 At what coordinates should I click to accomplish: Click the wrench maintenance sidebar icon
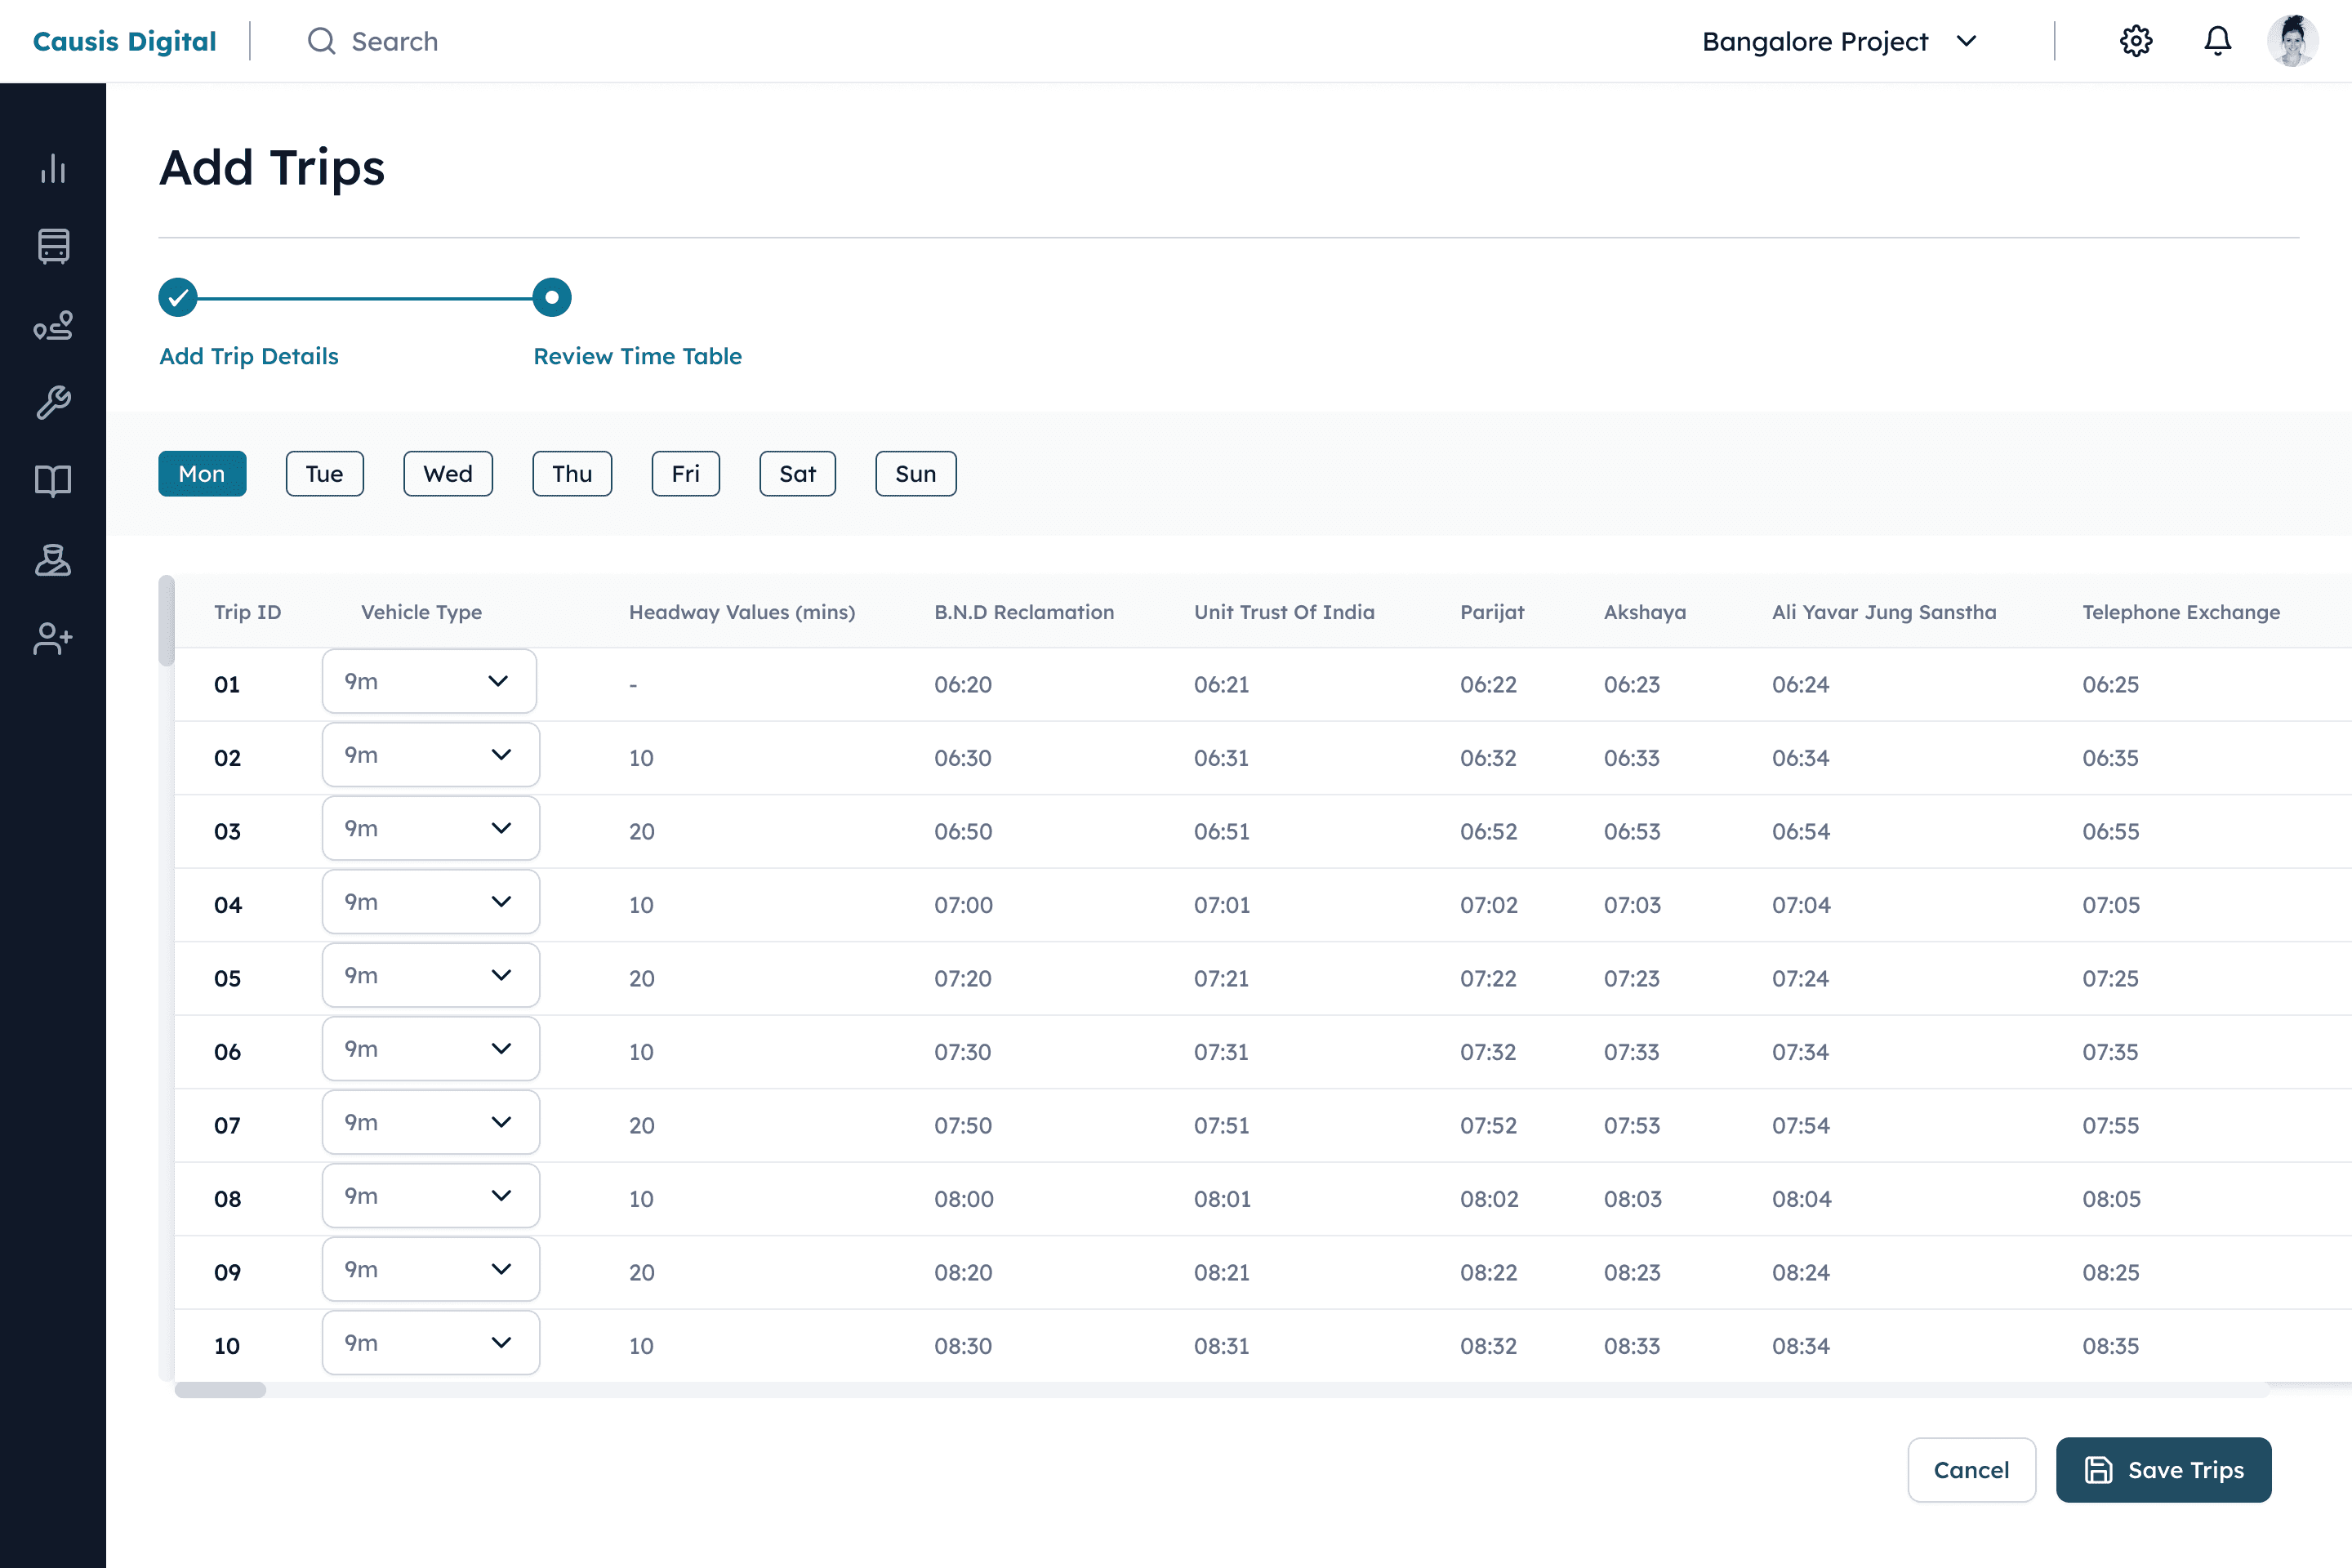[x=53, y=403]
